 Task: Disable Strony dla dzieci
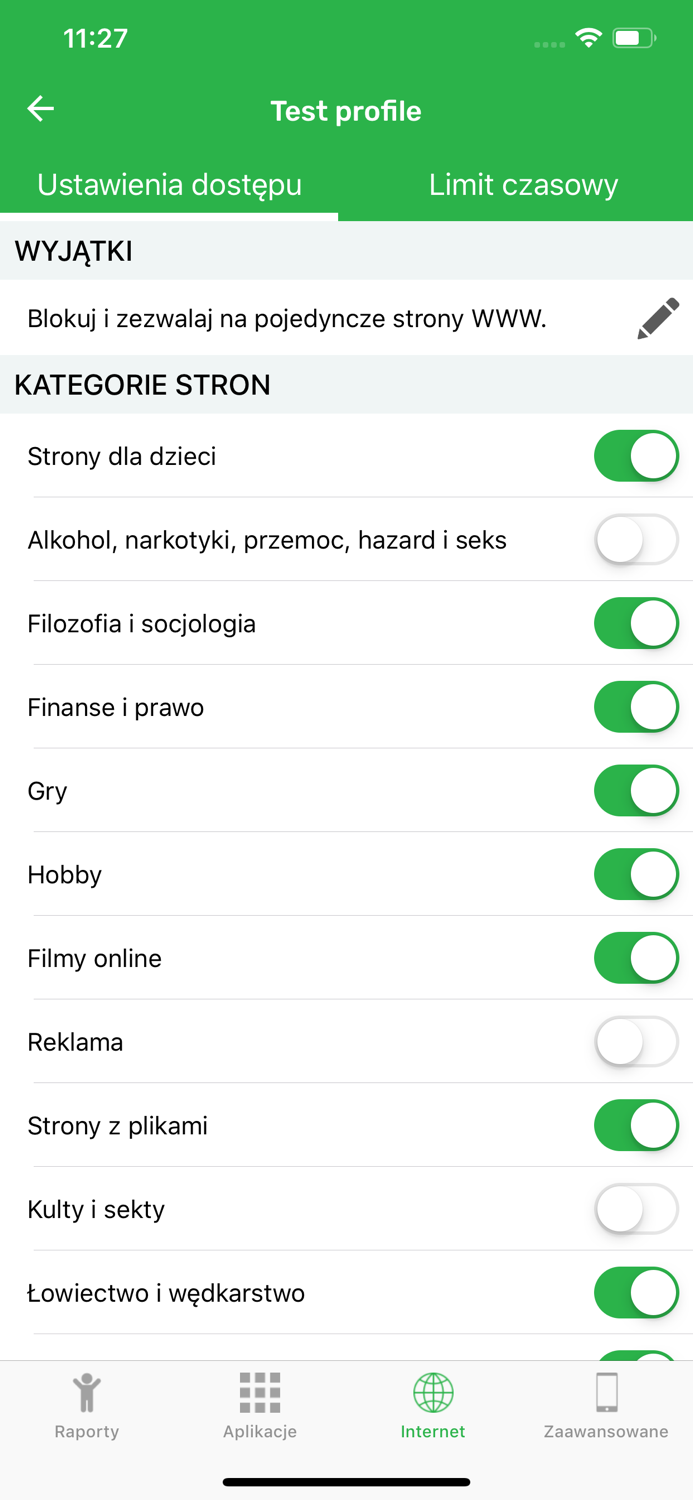point(637,456)
